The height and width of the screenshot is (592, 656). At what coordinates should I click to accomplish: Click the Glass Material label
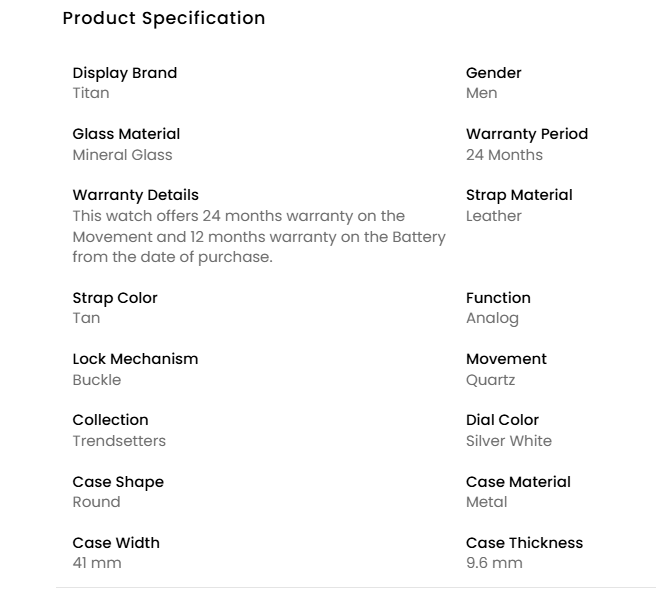[126, 134]
